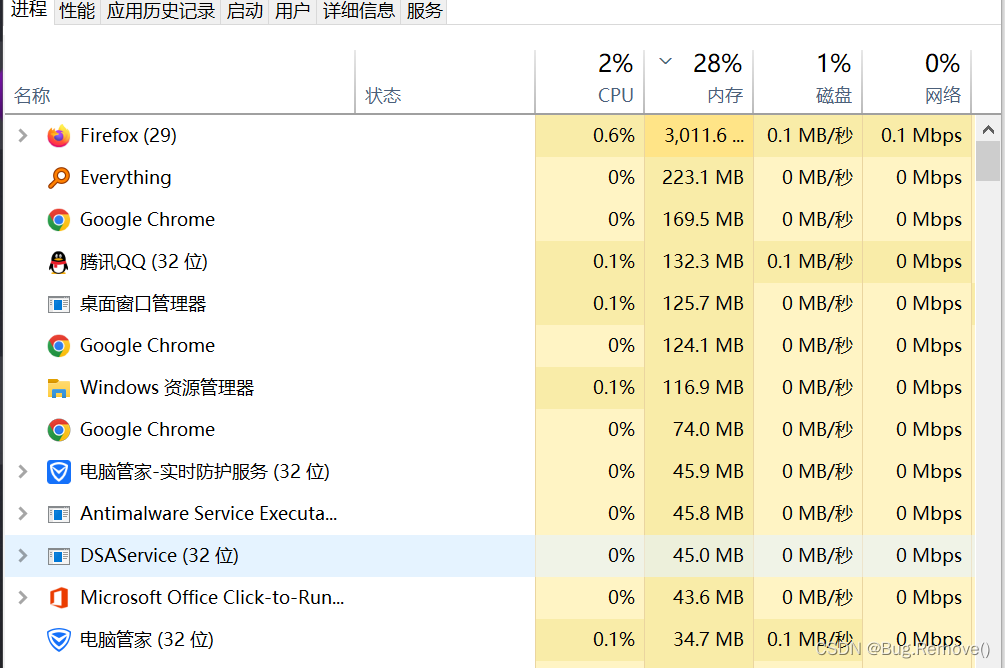
Task: Open the 应用历史记录 tab
Action: [160, 11]
